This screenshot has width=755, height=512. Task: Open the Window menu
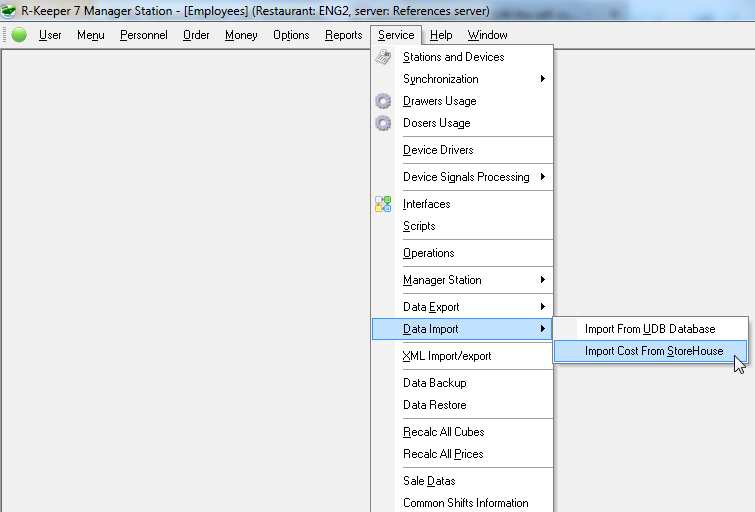487,35
